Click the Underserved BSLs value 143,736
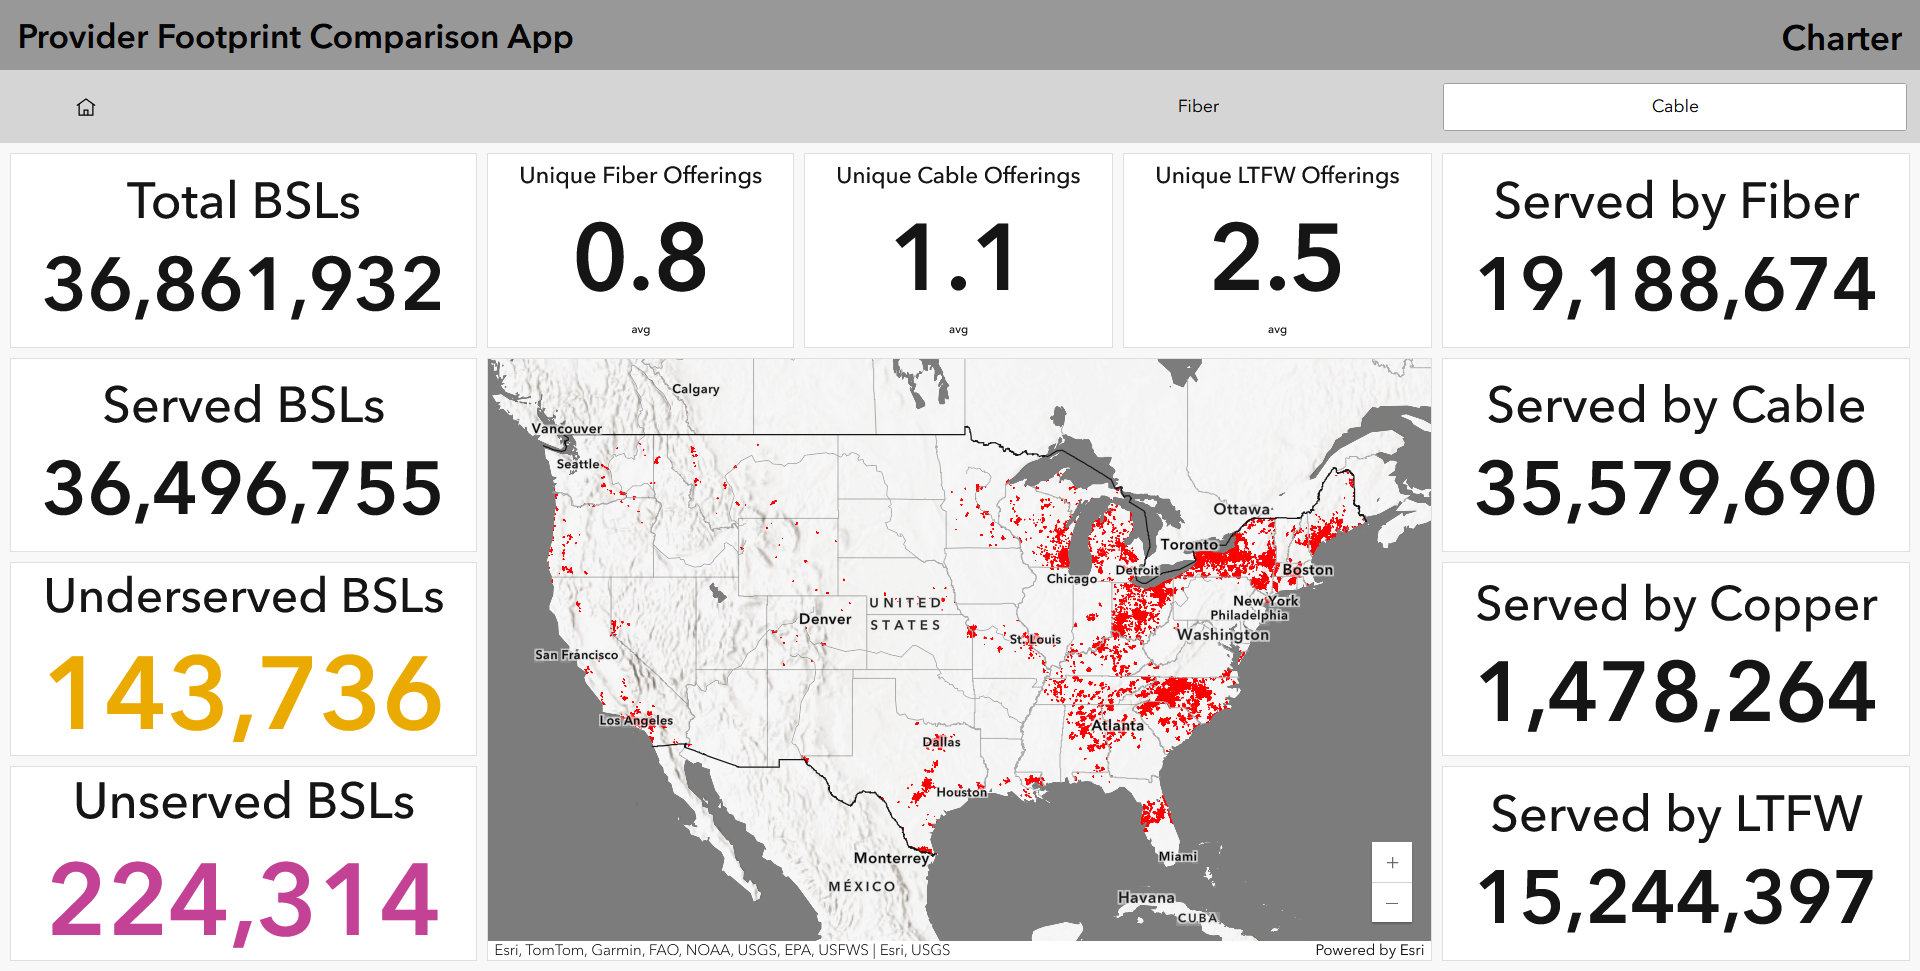 (245, 694)
